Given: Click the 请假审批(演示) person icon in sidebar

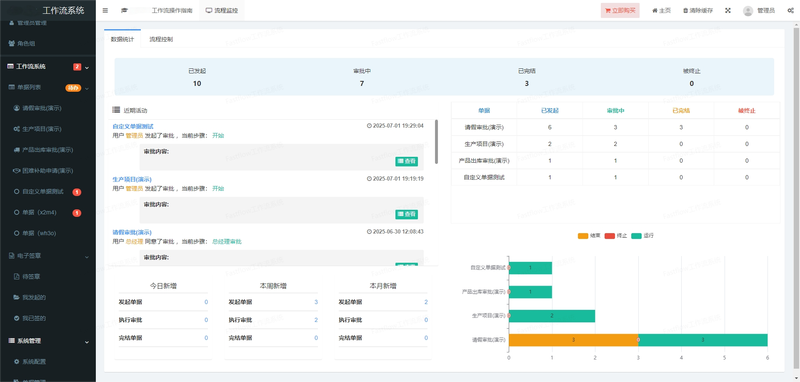Looking at the screenshot, I should (x=17, y=108).
